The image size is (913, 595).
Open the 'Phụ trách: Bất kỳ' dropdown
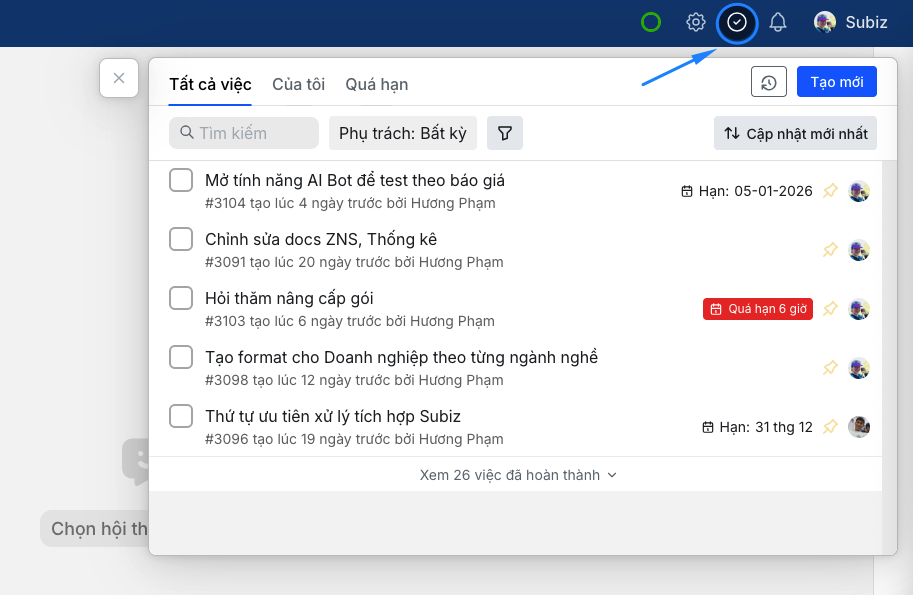click(403, 133)
